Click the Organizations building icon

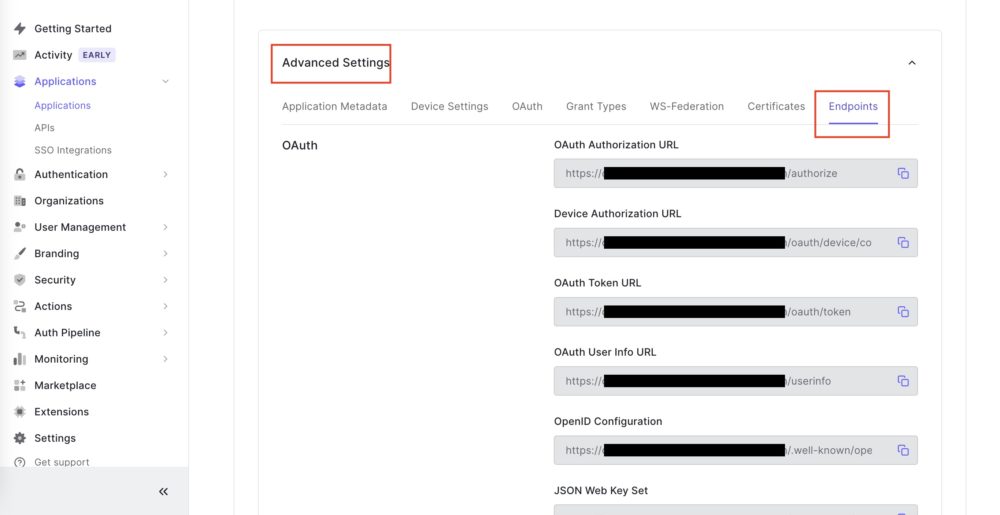[20, 201]
